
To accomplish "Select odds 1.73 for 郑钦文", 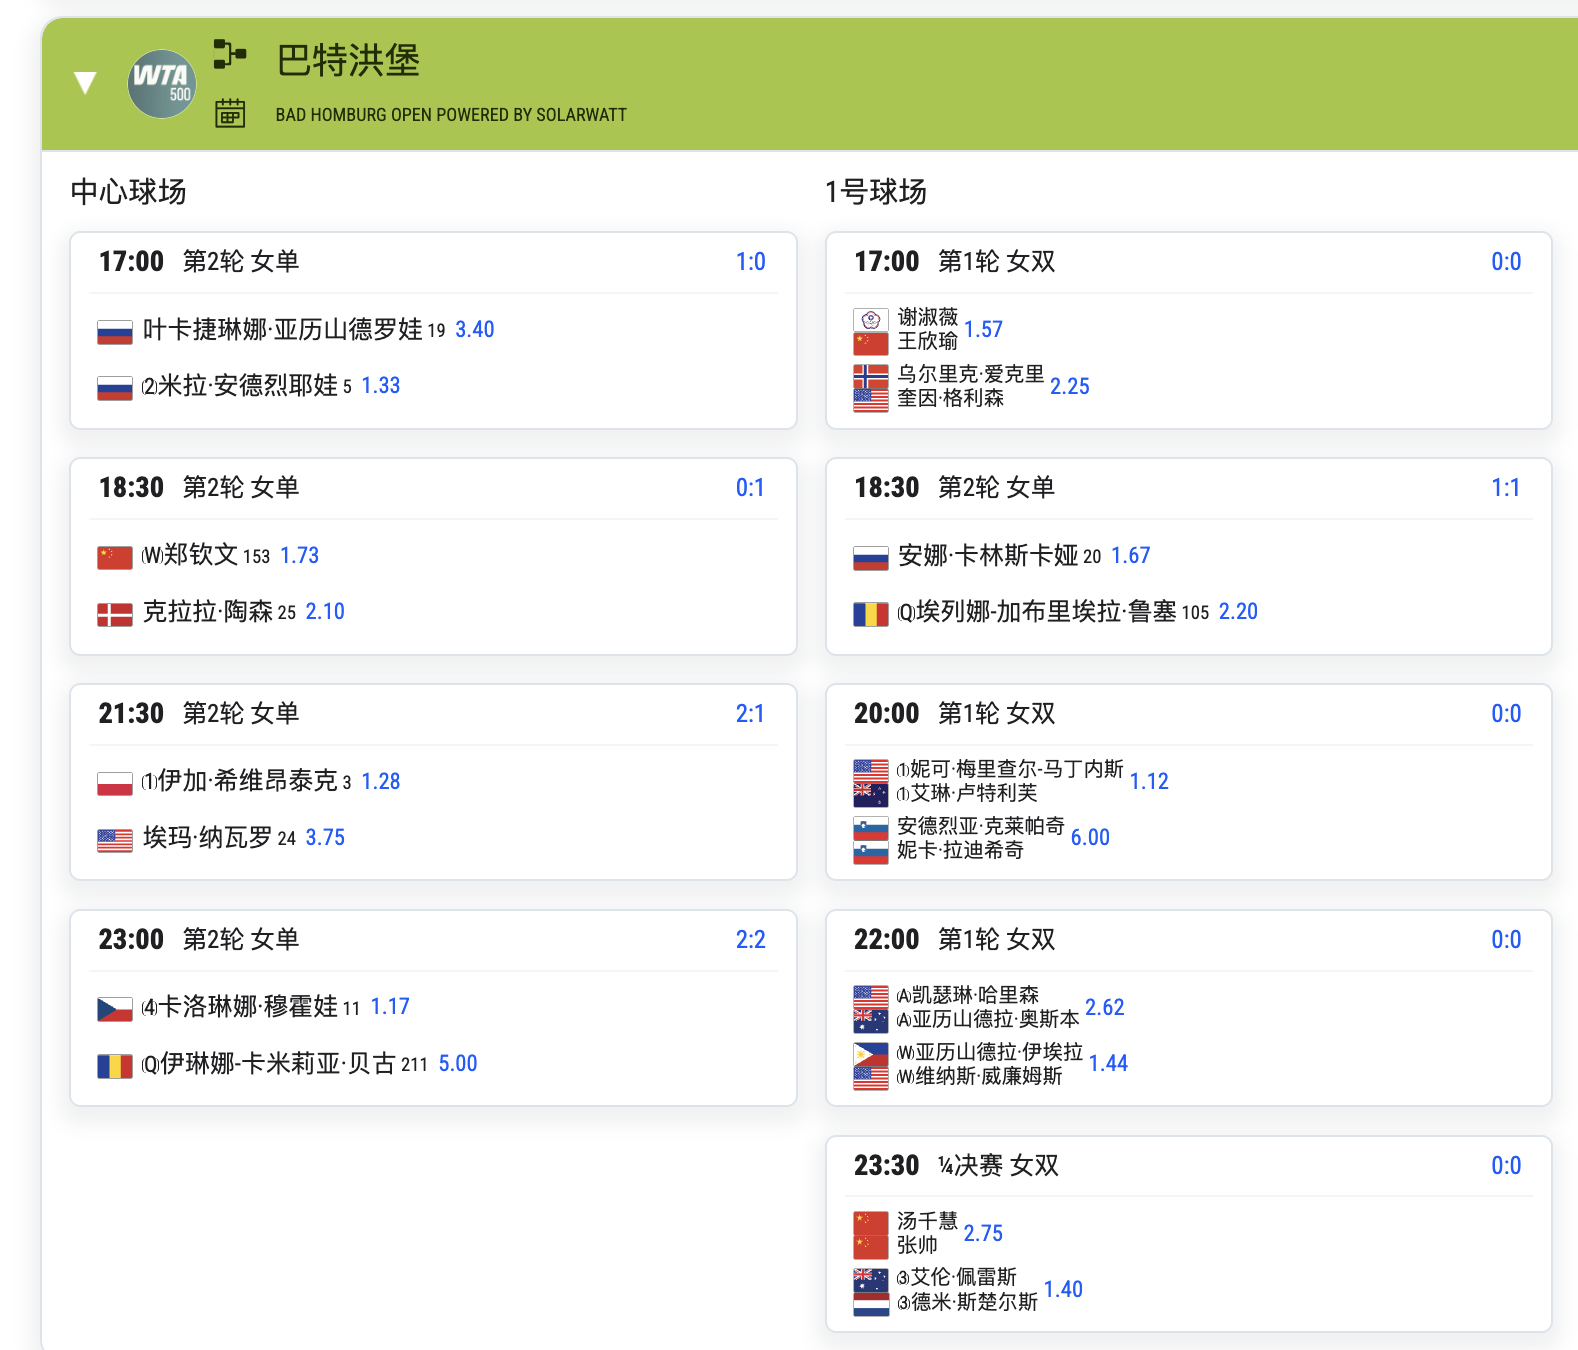I will click(x=299, y=555).
